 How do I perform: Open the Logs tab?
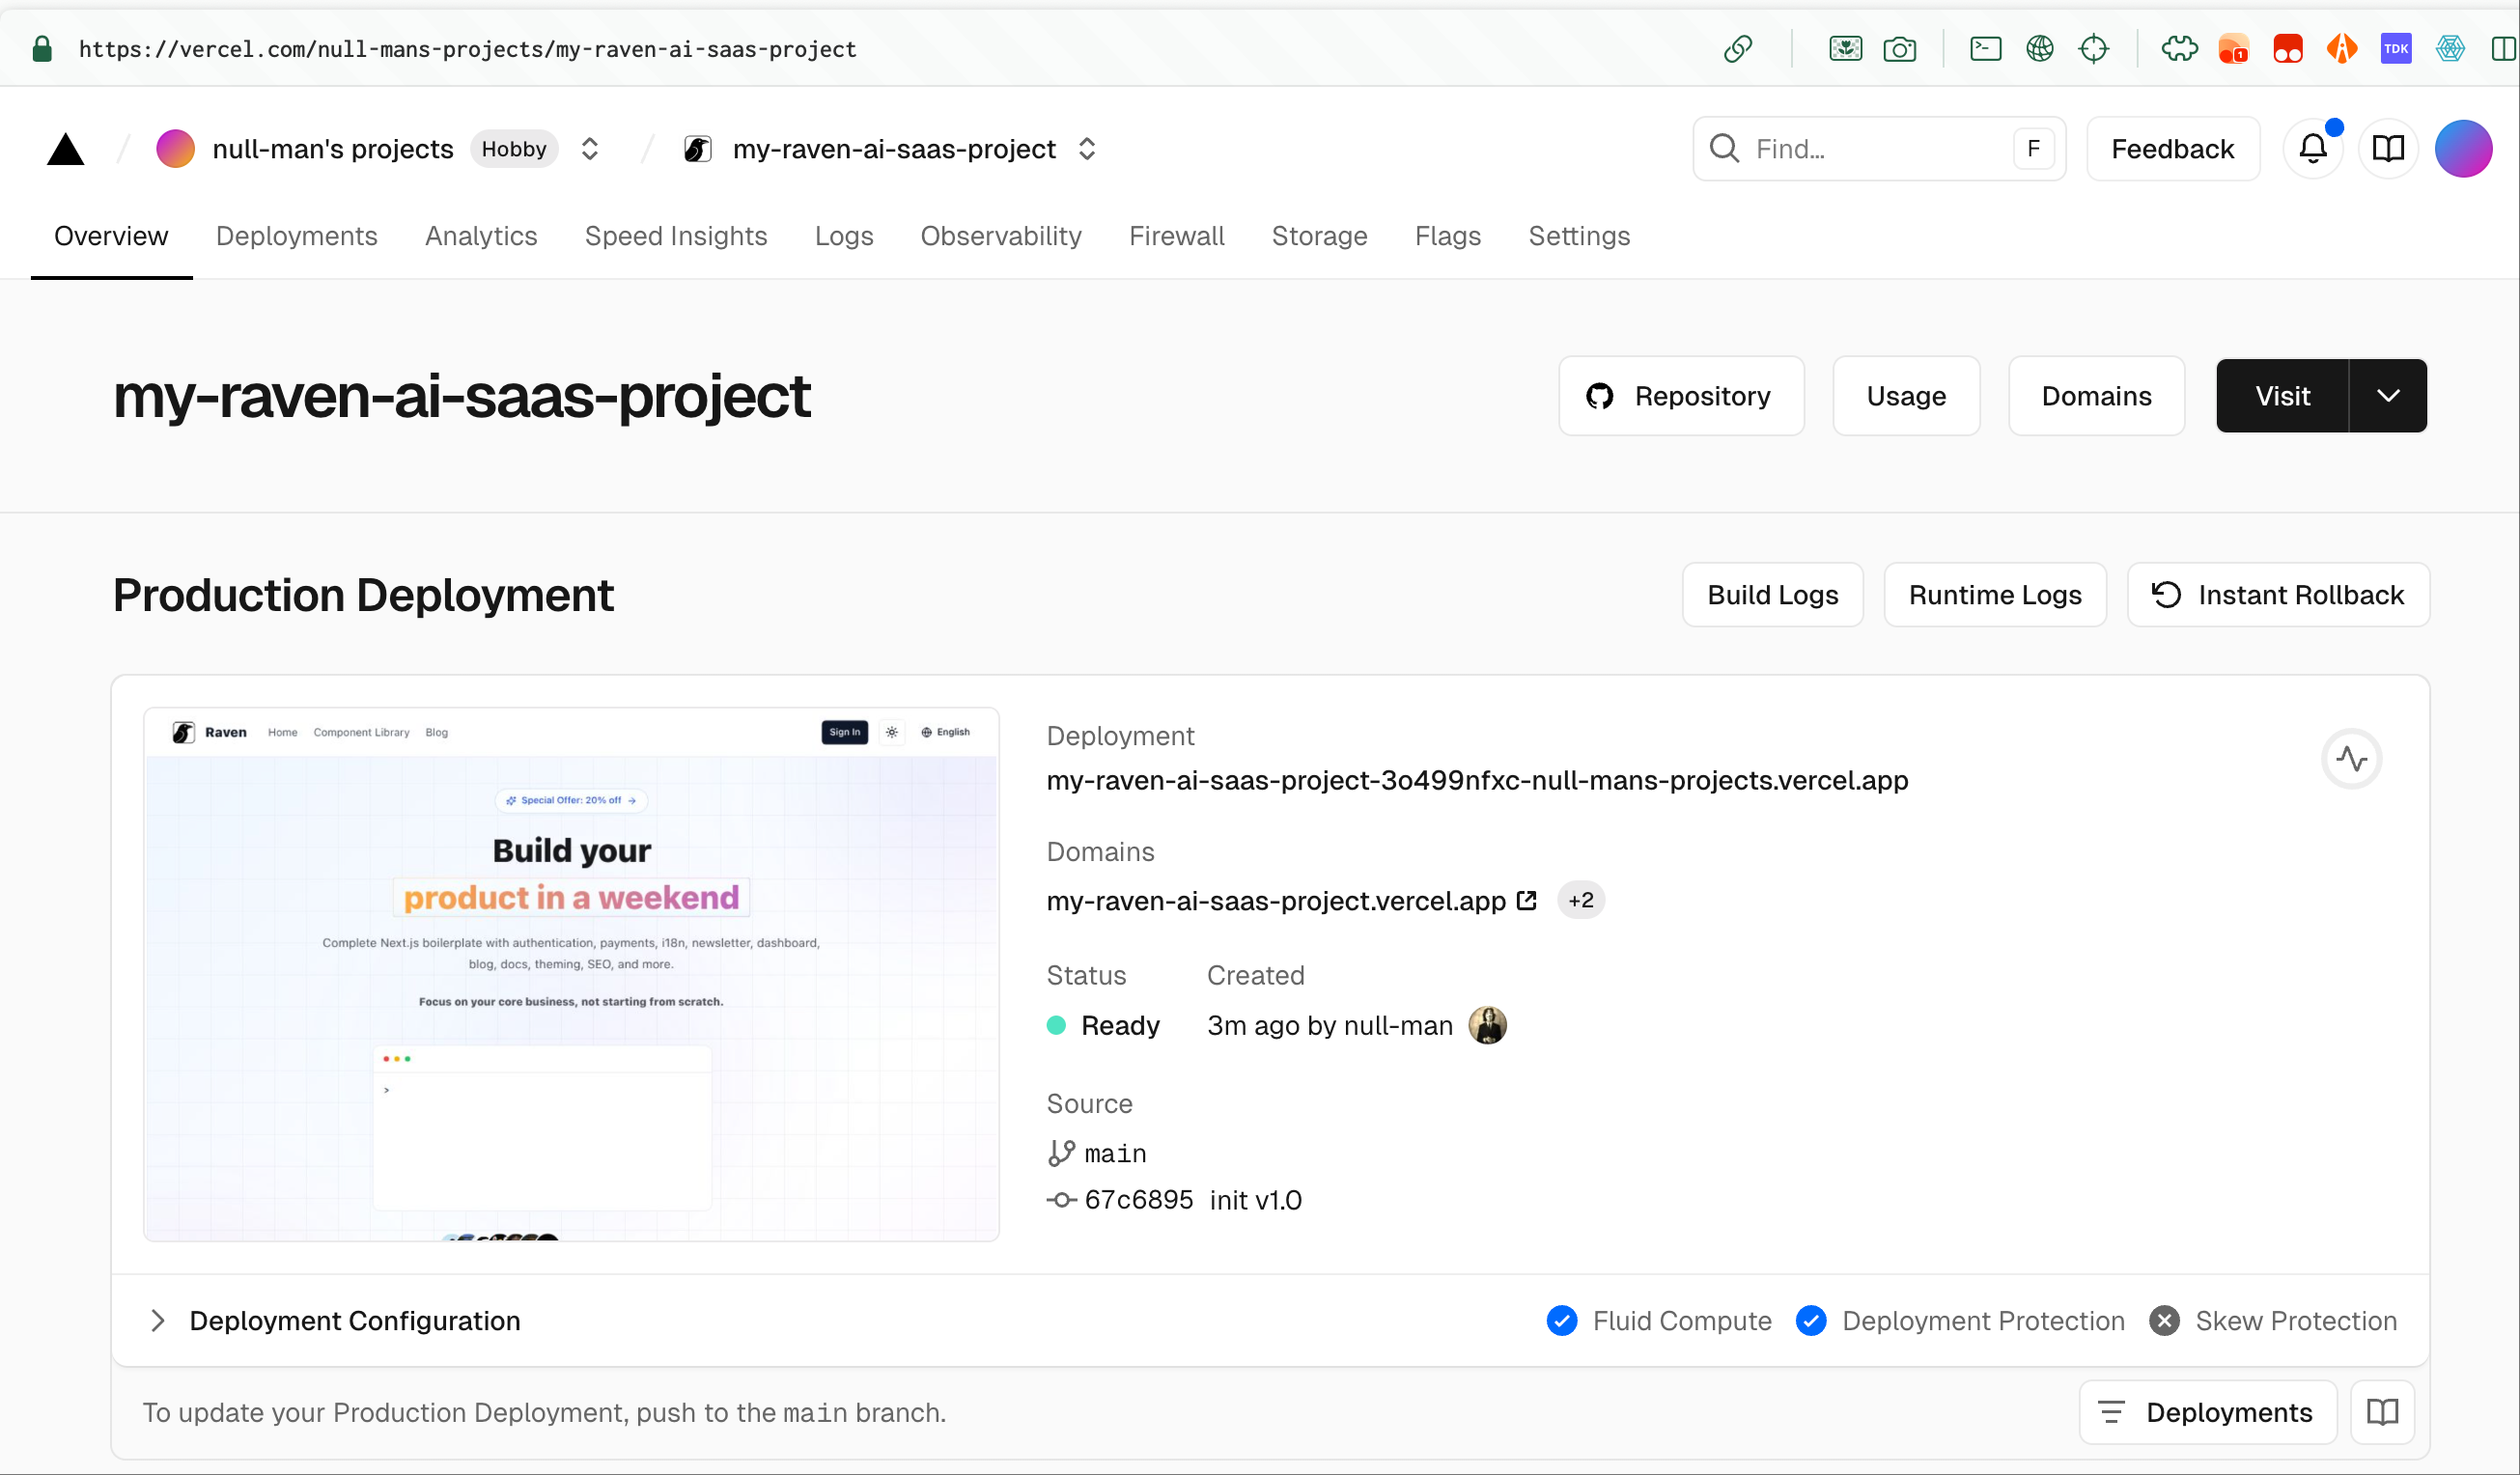[844, 236]
